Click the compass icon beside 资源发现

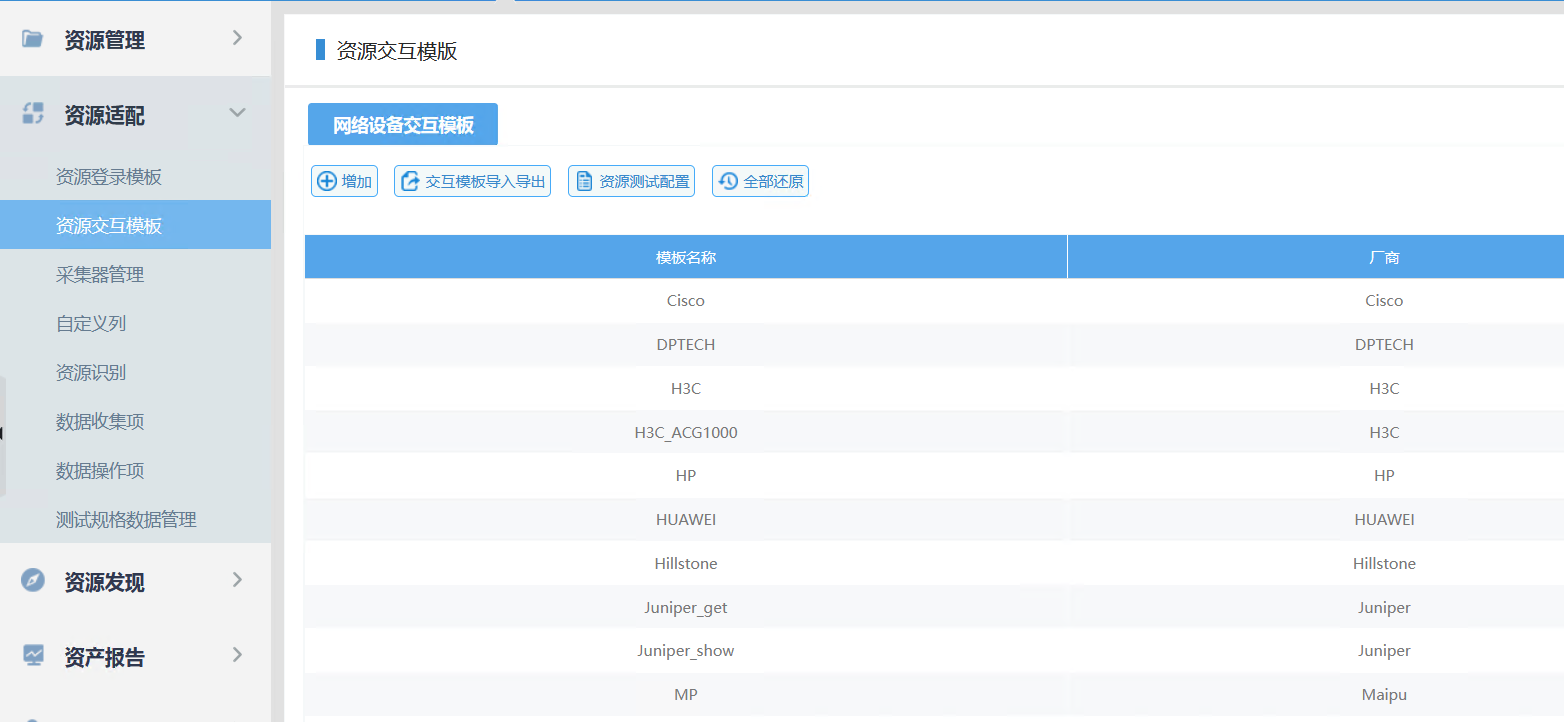pos(33,580)
